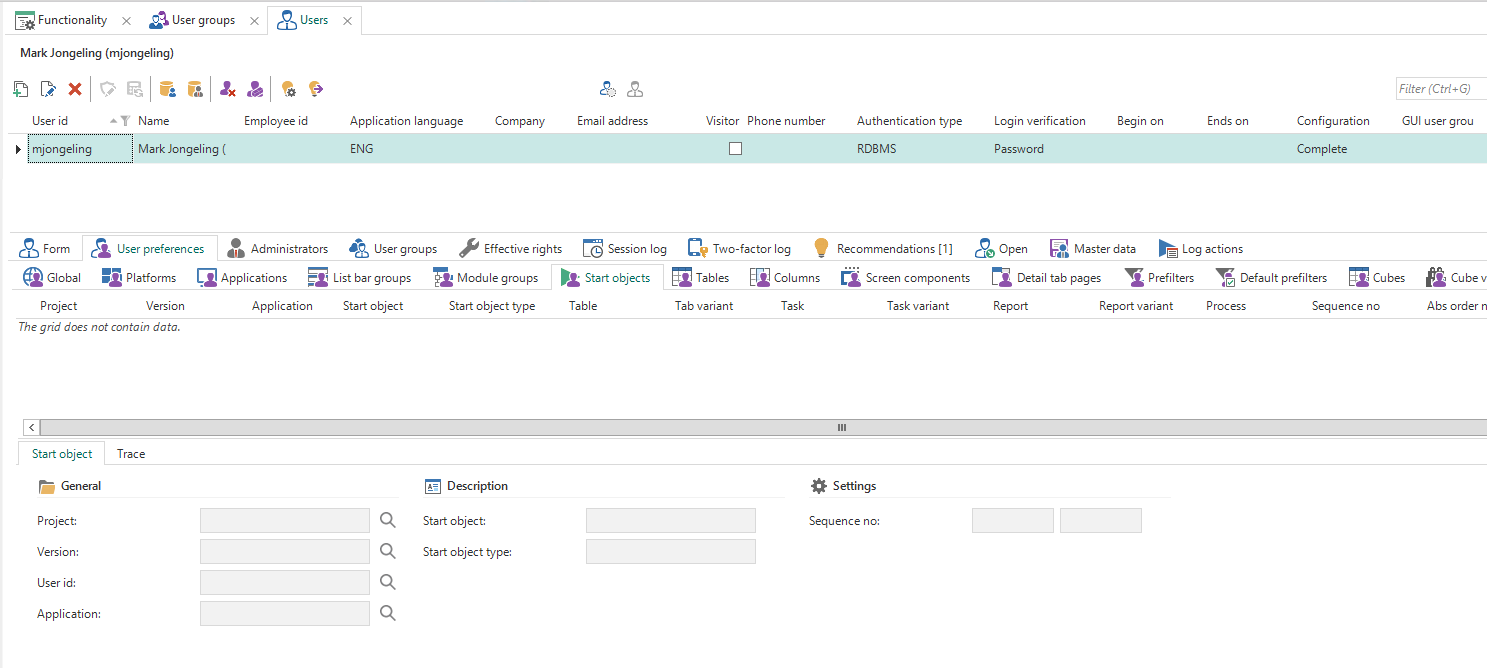Screen dimensions: 1487x668
Task: Click the first Sequence no input field
Action: coord(1013,520)
